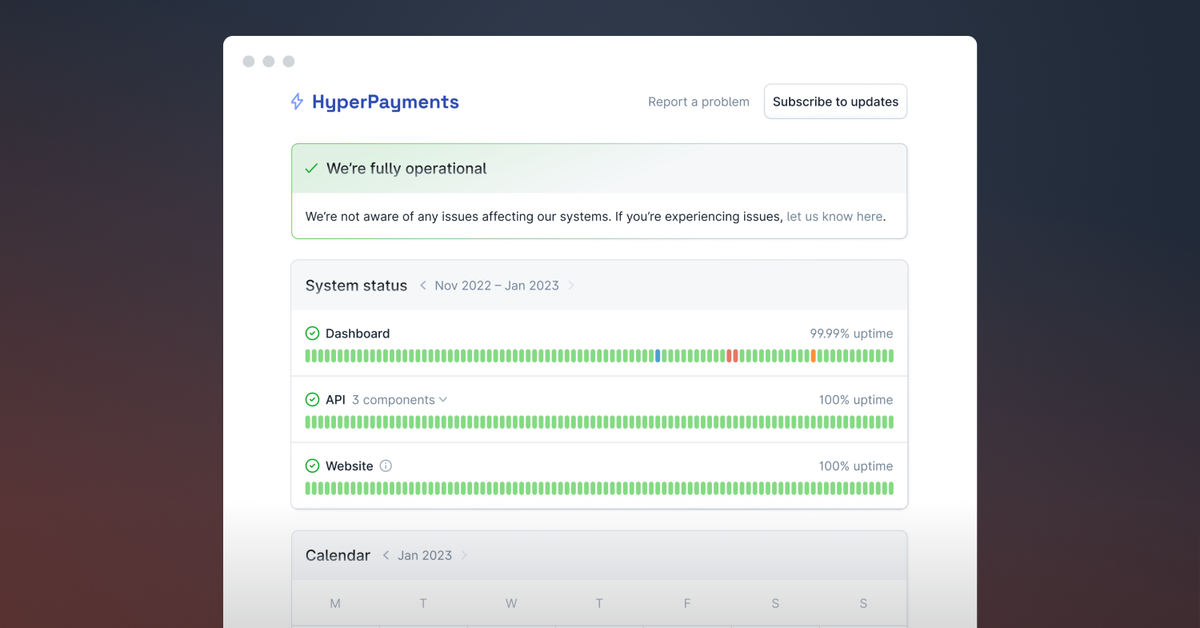The width and height of the screenshot is (1200, 628).
Task: Click the Dashboard operational status check icon
Action: pos(312,333)
